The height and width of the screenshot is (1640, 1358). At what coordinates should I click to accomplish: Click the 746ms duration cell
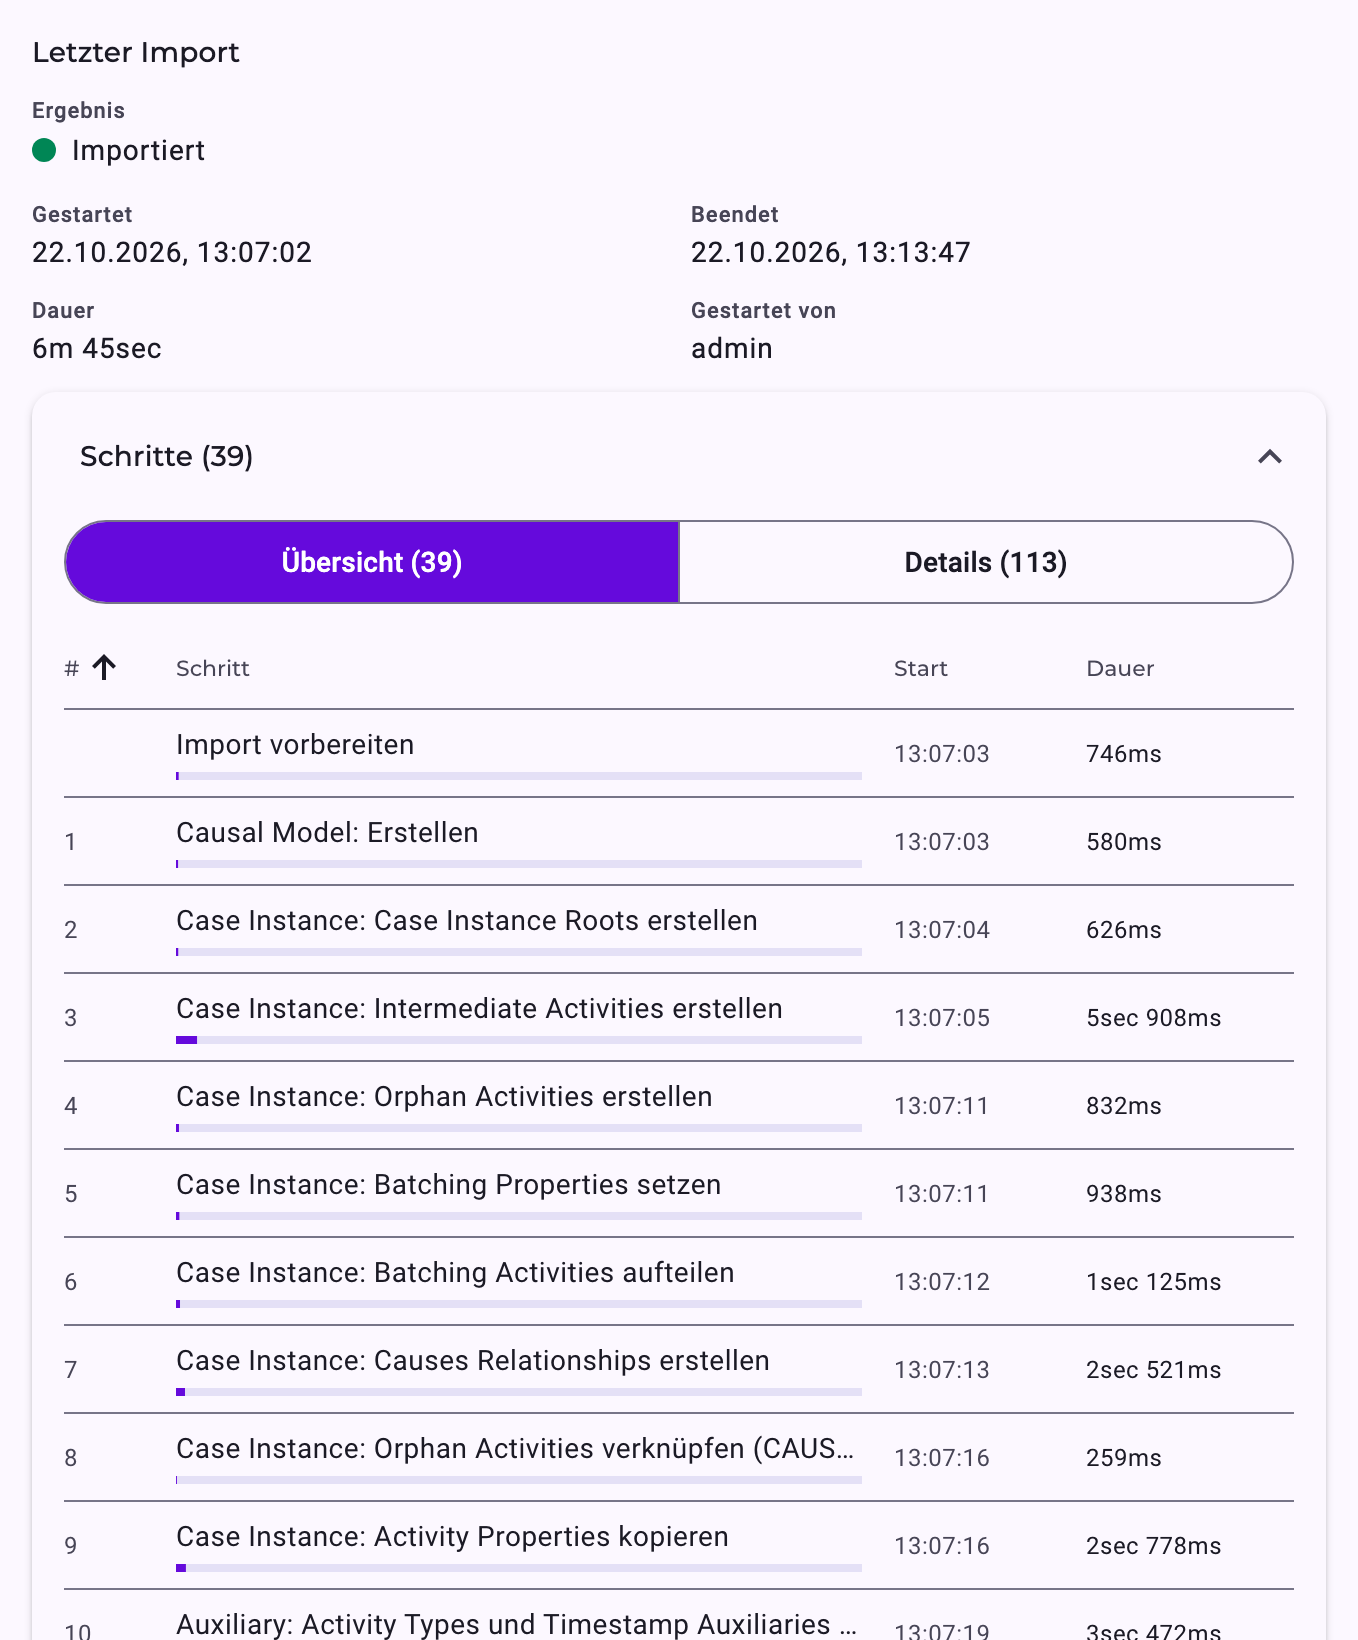click(x=1124, y=754)
